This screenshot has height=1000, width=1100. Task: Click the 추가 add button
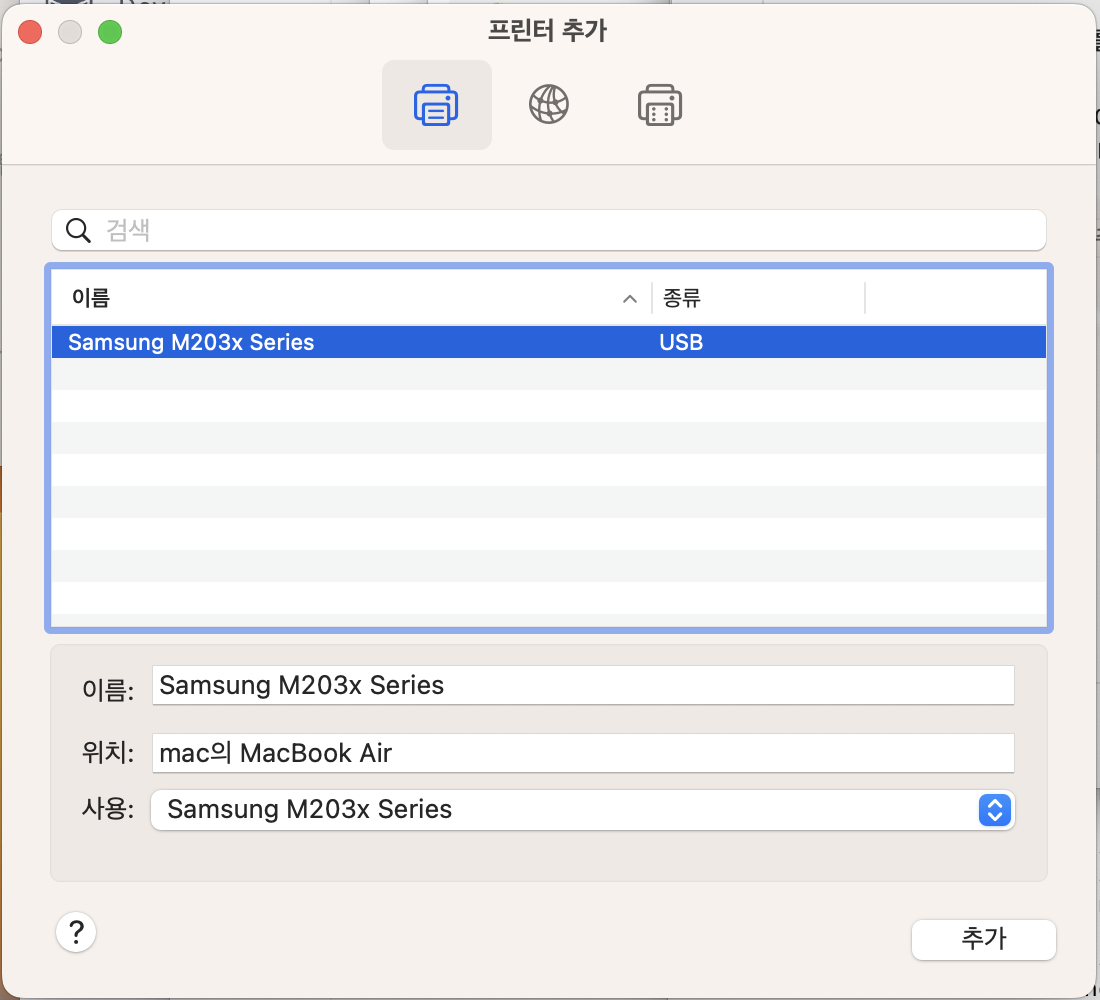(984, 939)
